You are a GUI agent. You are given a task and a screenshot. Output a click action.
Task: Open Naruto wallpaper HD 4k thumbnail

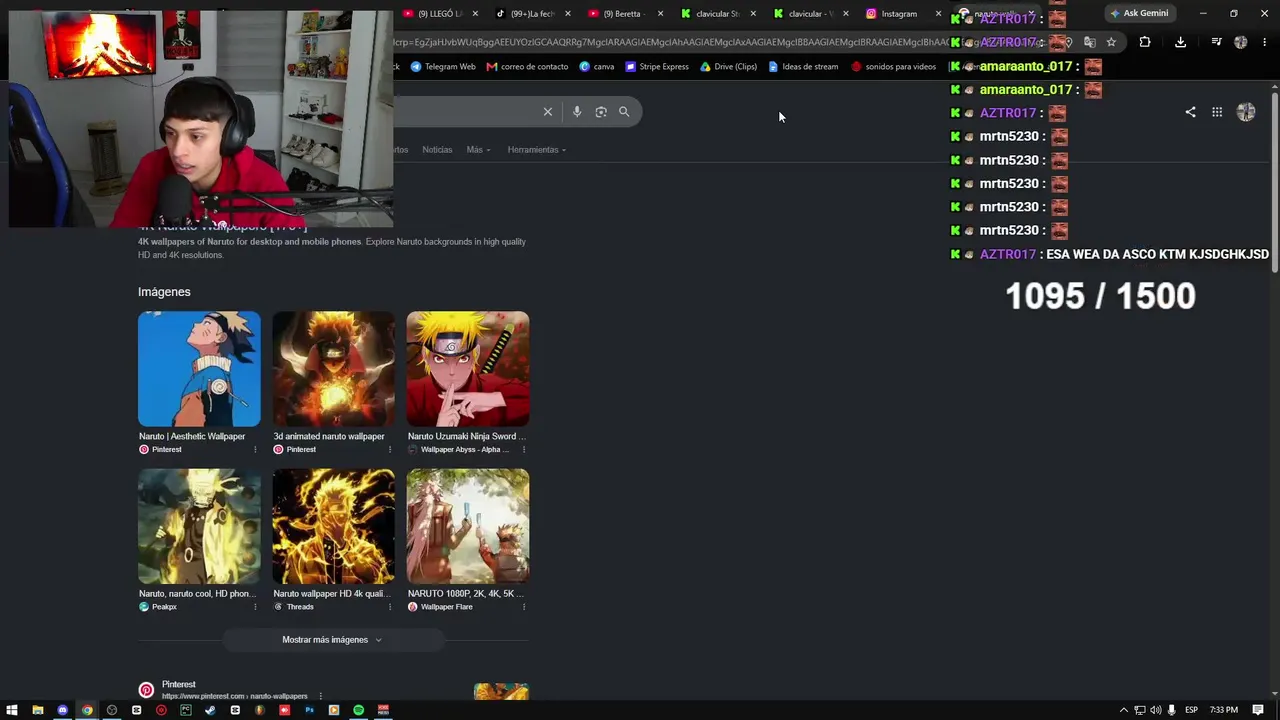point(333,526)
